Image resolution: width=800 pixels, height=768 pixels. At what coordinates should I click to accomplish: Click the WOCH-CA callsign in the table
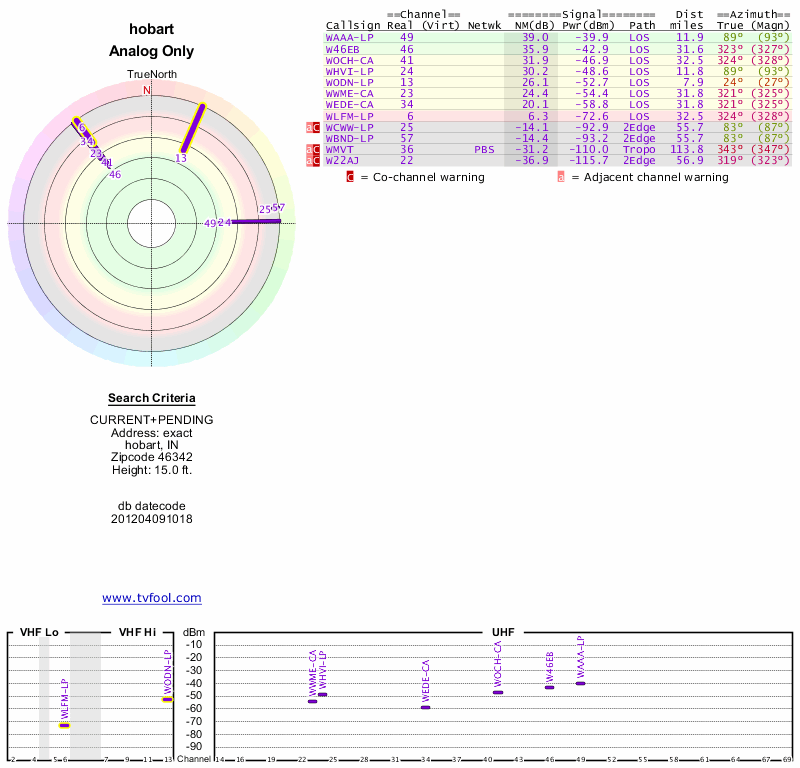point(349,61)
